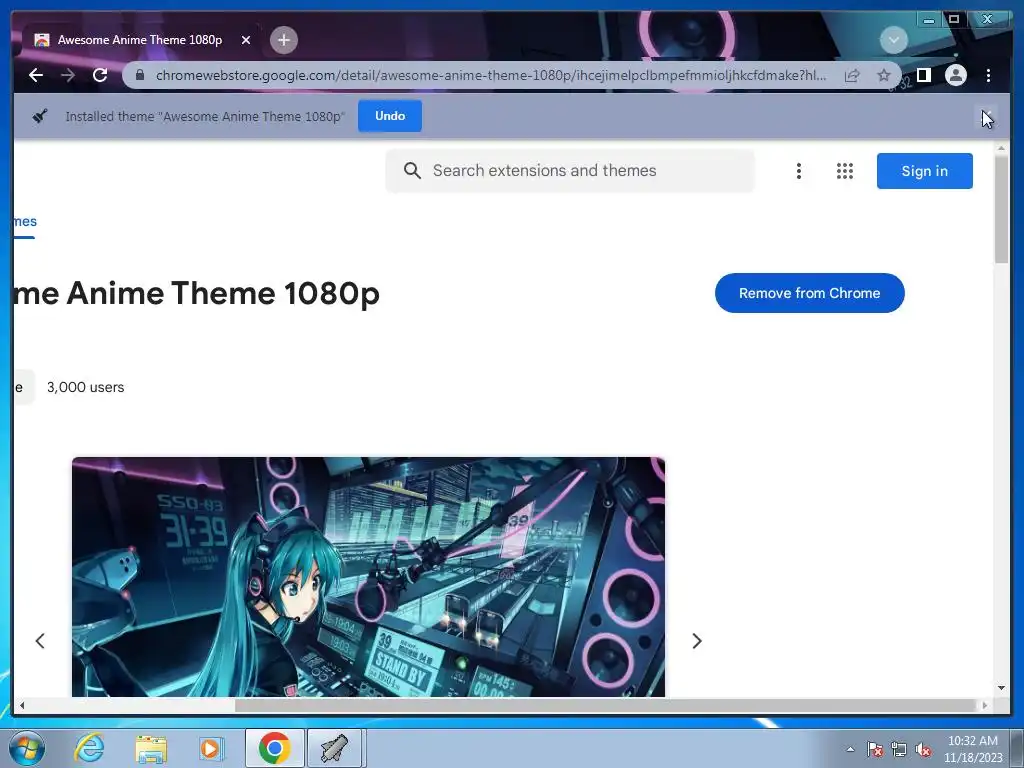Remove the theme from Chrome
The width and height of the screenshot is (1024, 768).
point(809,293)
